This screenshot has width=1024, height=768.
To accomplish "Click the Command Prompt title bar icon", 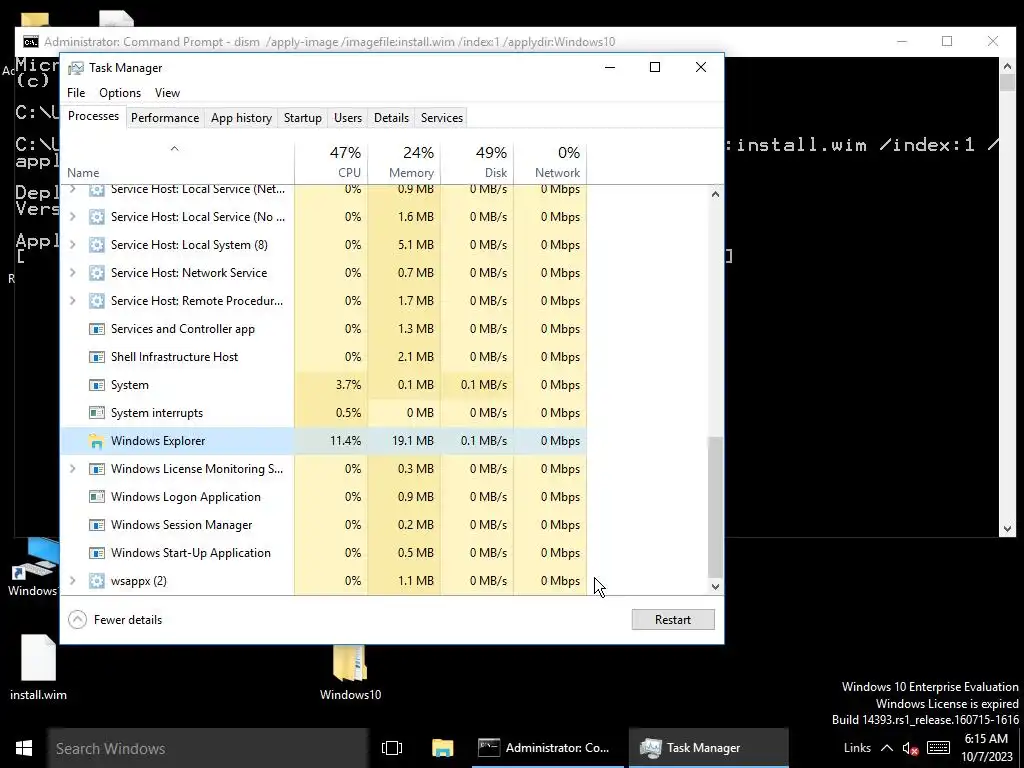I will coord(31,42).
